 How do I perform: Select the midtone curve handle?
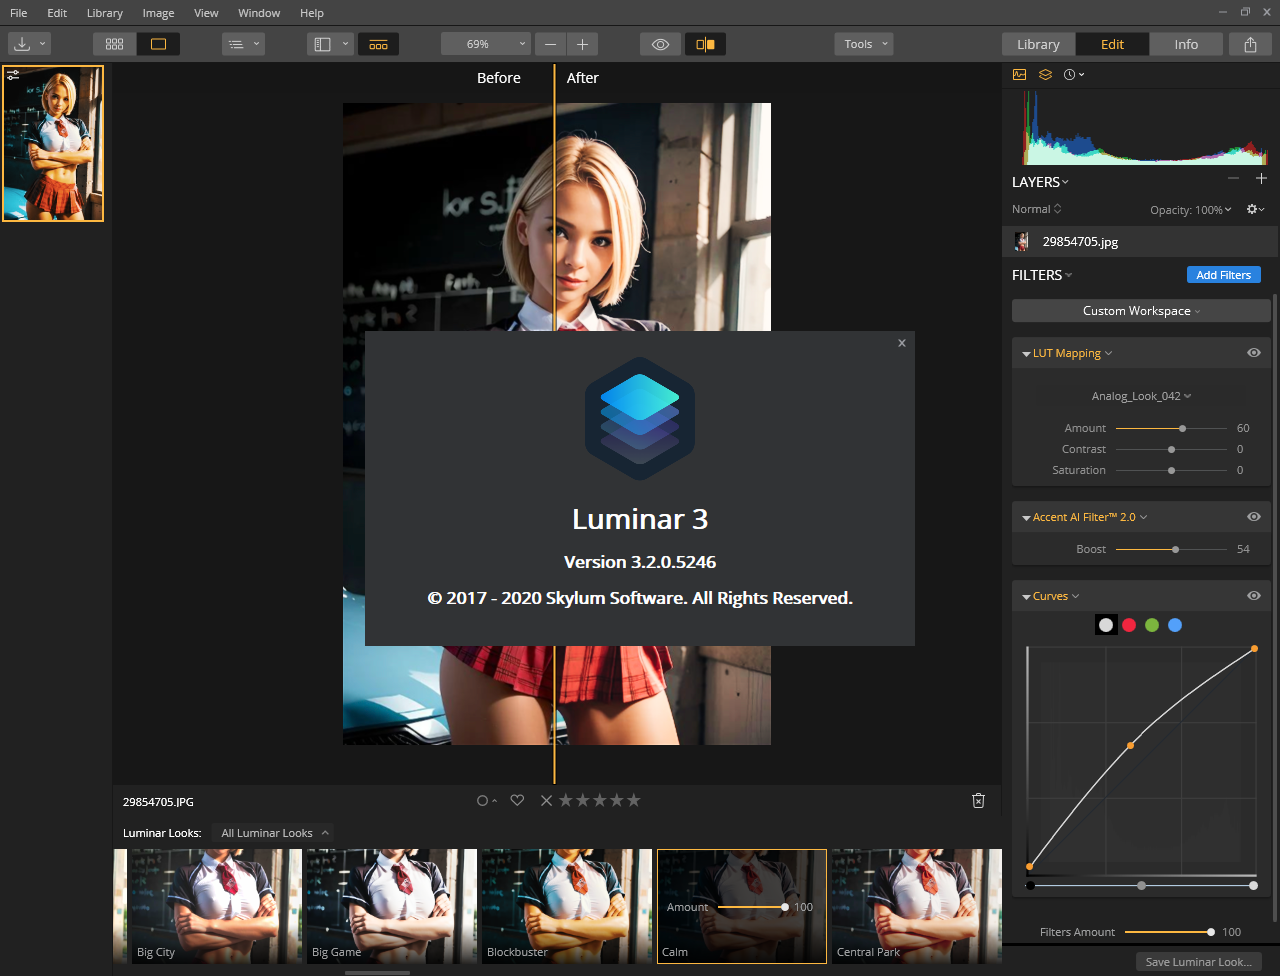[x=1131, y=745]
